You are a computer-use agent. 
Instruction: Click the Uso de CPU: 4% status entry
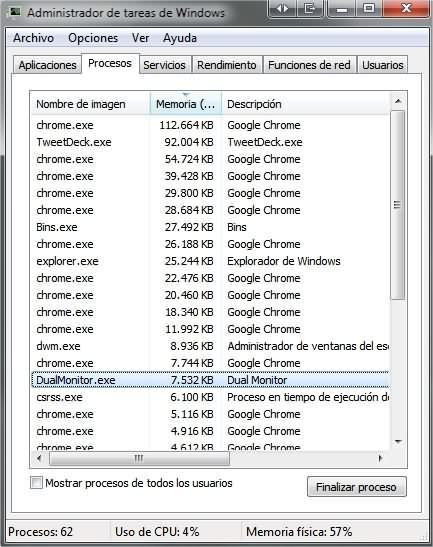tap(157, 532)
